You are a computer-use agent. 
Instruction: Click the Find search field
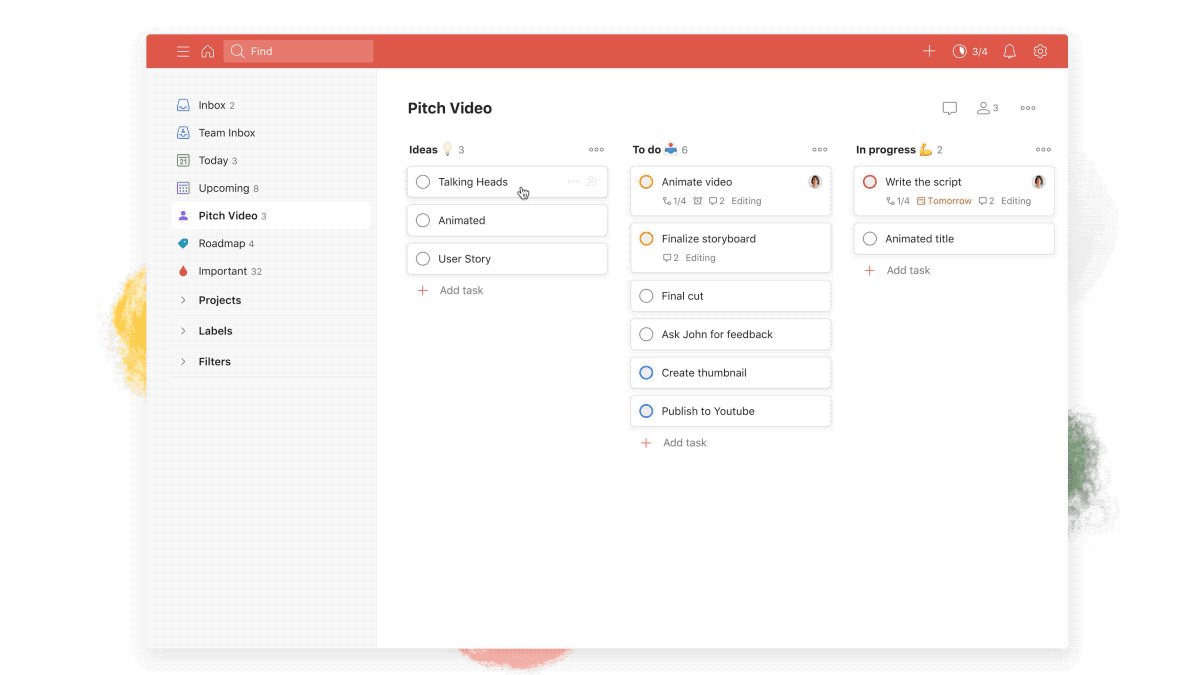(297, 51)
